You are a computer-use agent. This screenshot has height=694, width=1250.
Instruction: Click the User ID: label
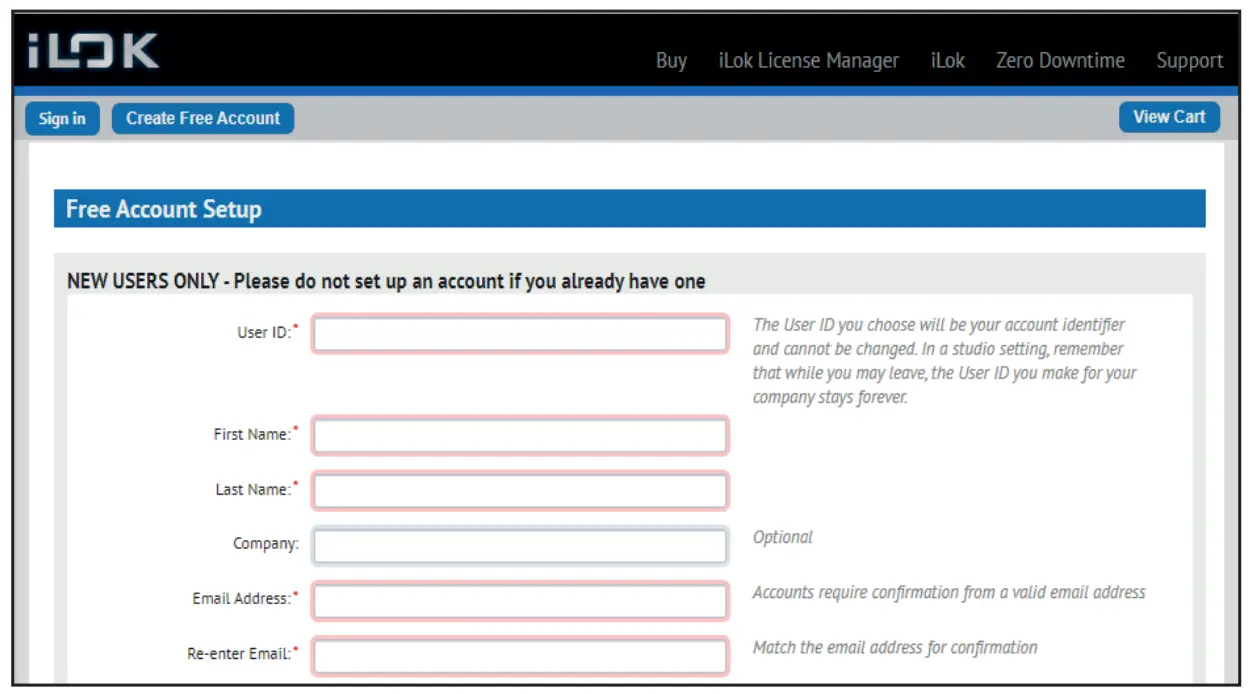[267, 332]
